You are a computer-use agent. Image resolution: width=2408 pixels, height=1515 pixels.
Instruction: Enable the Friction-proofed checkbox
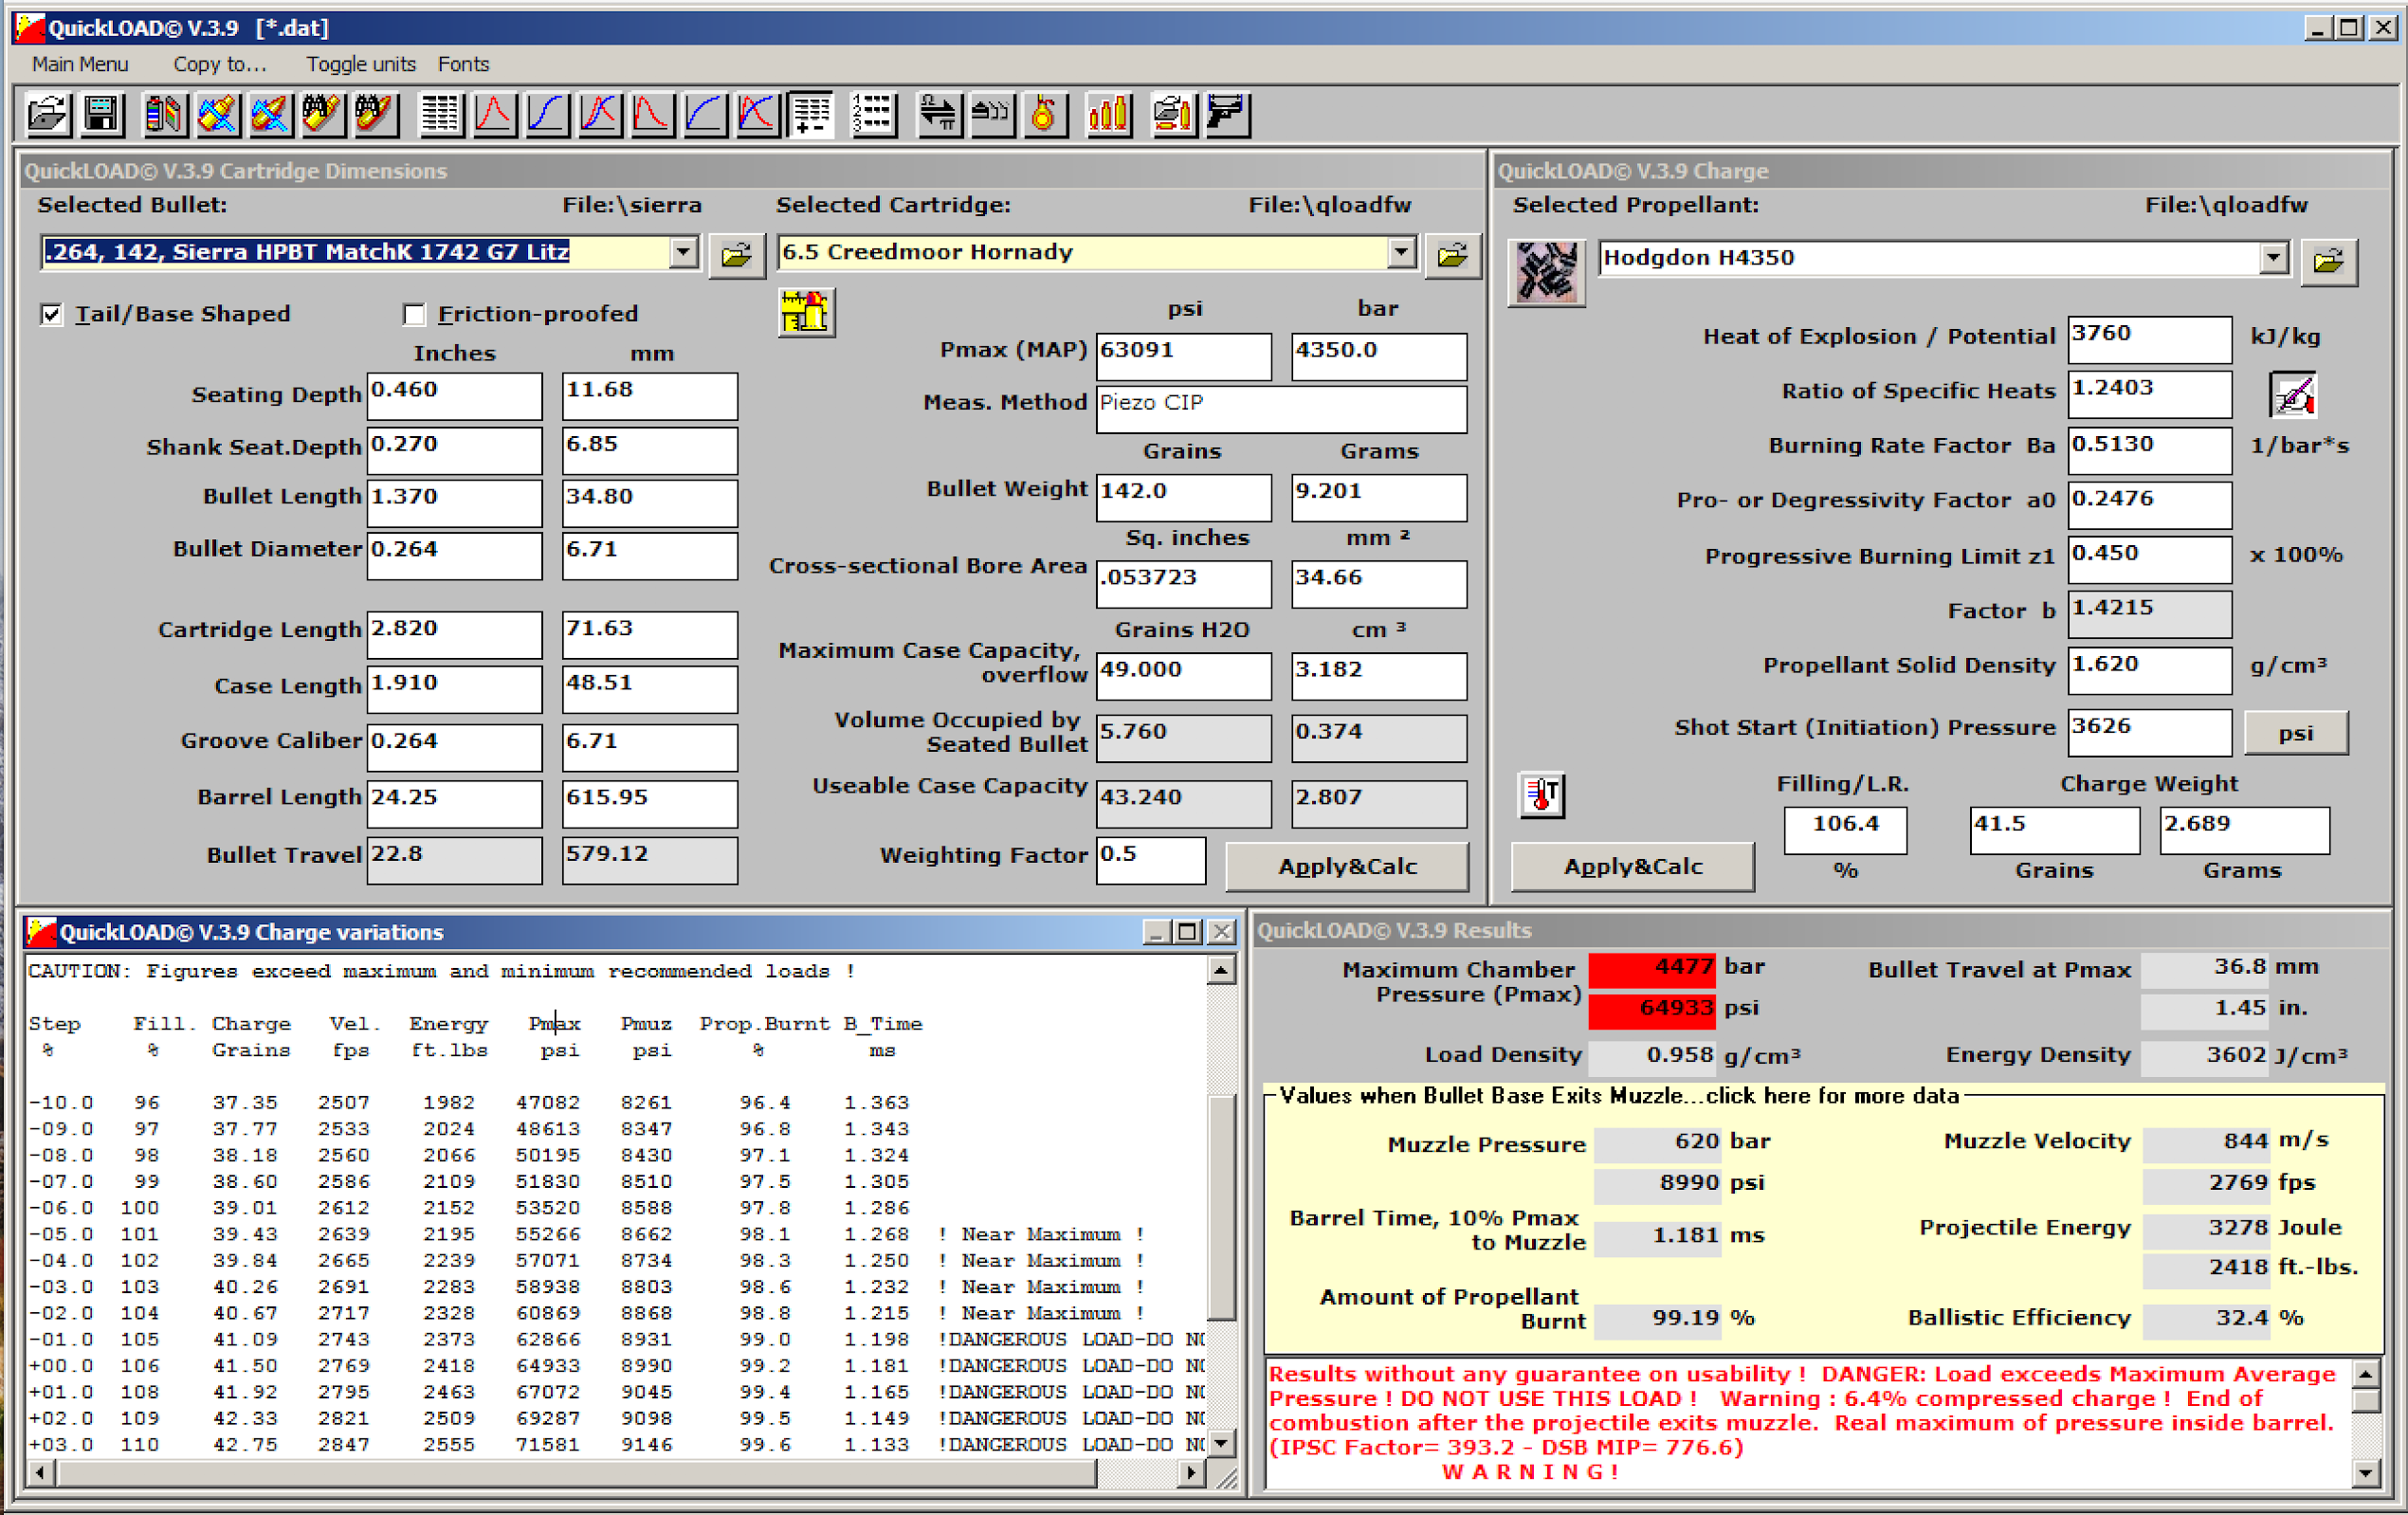click(x=414, y=314)
